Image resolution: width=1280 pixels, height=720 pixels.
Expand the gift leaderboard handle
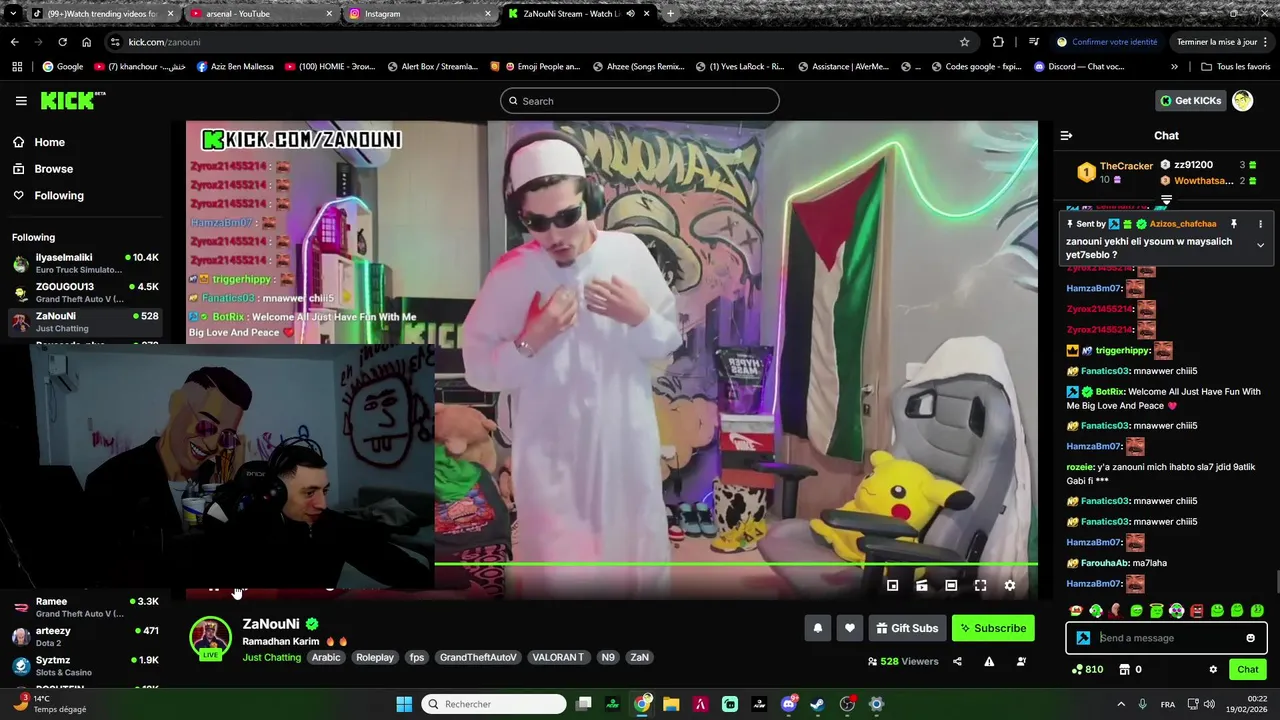(1166, 201)
